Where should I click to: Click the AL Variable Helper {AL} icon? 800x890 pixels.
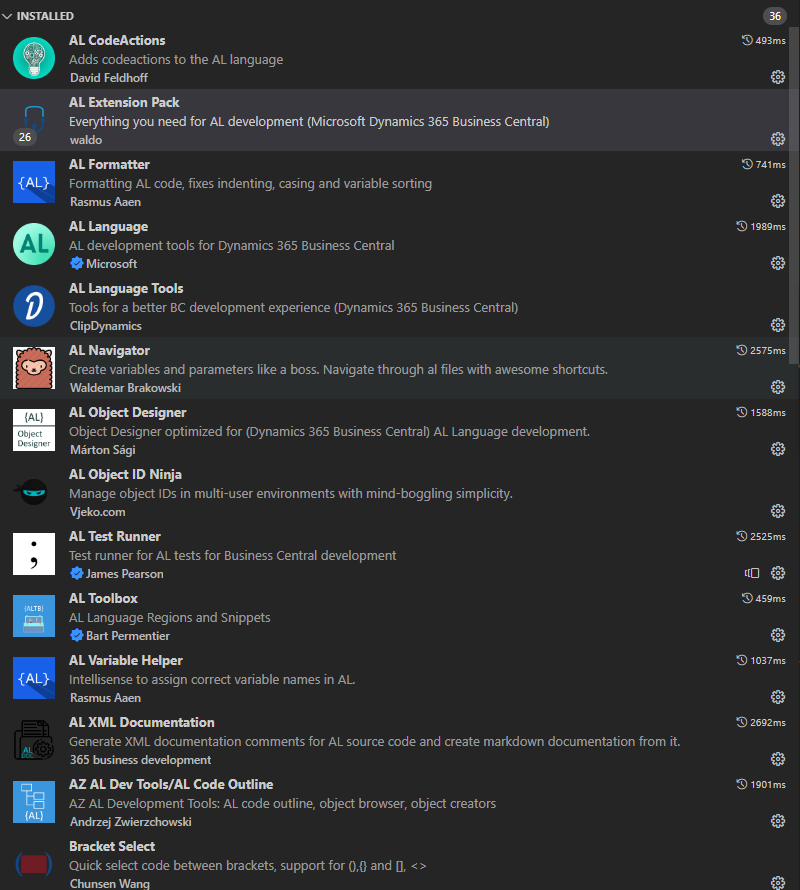pos(34,678)
